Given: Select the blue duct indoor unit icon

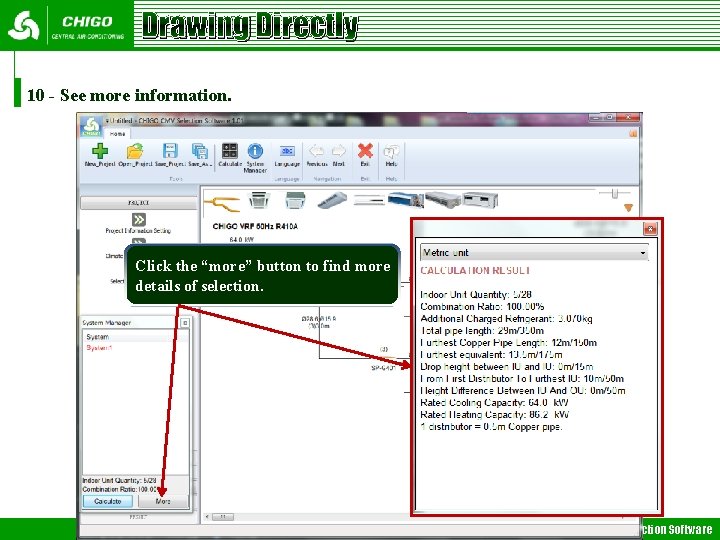Looking at the screenshot, I should click(x=405, y=200).
